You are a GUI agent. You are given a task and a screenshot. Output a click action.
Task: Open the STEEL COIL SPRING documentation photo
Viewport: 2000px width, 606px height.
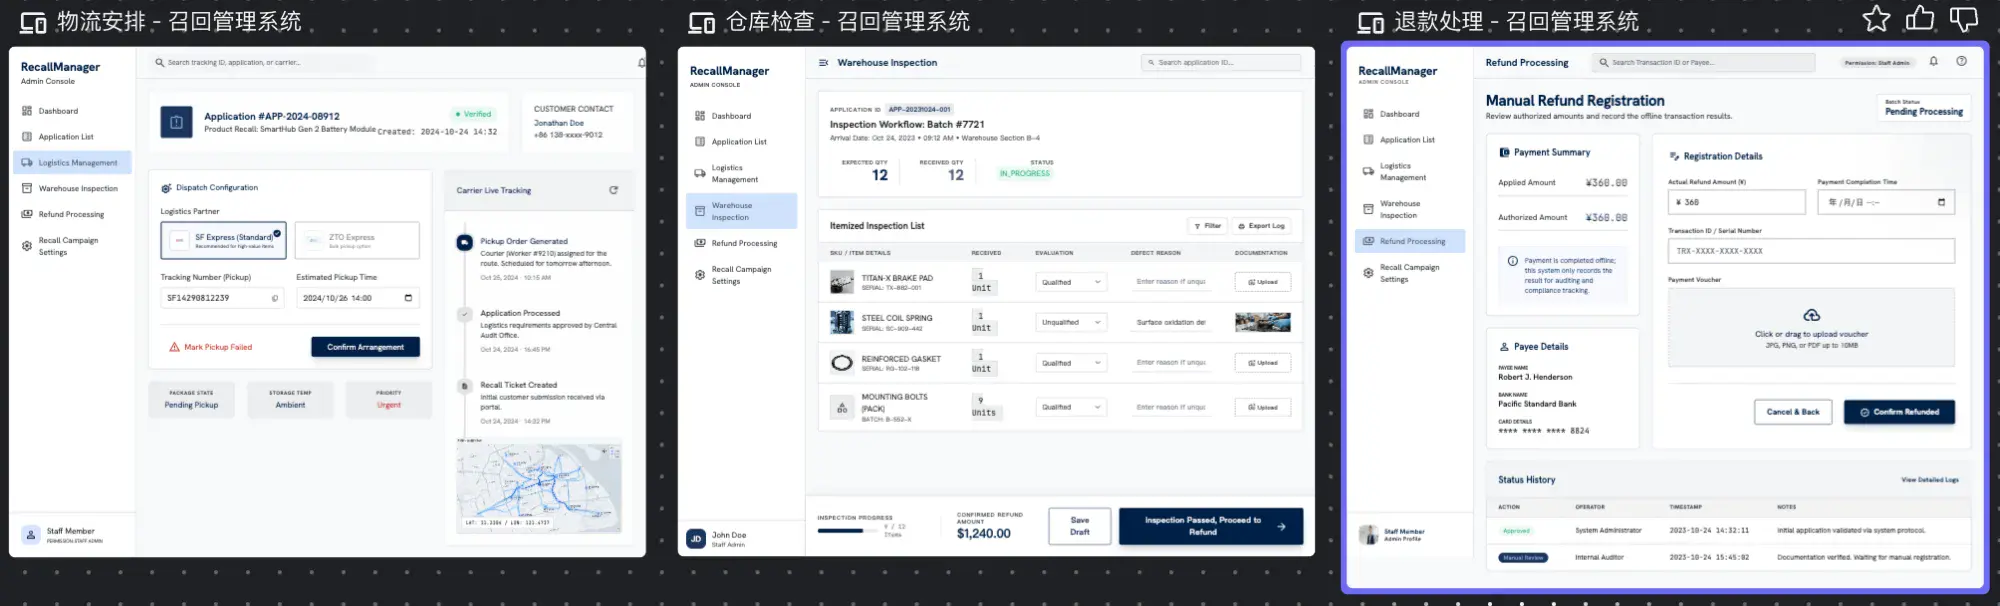1262,322
